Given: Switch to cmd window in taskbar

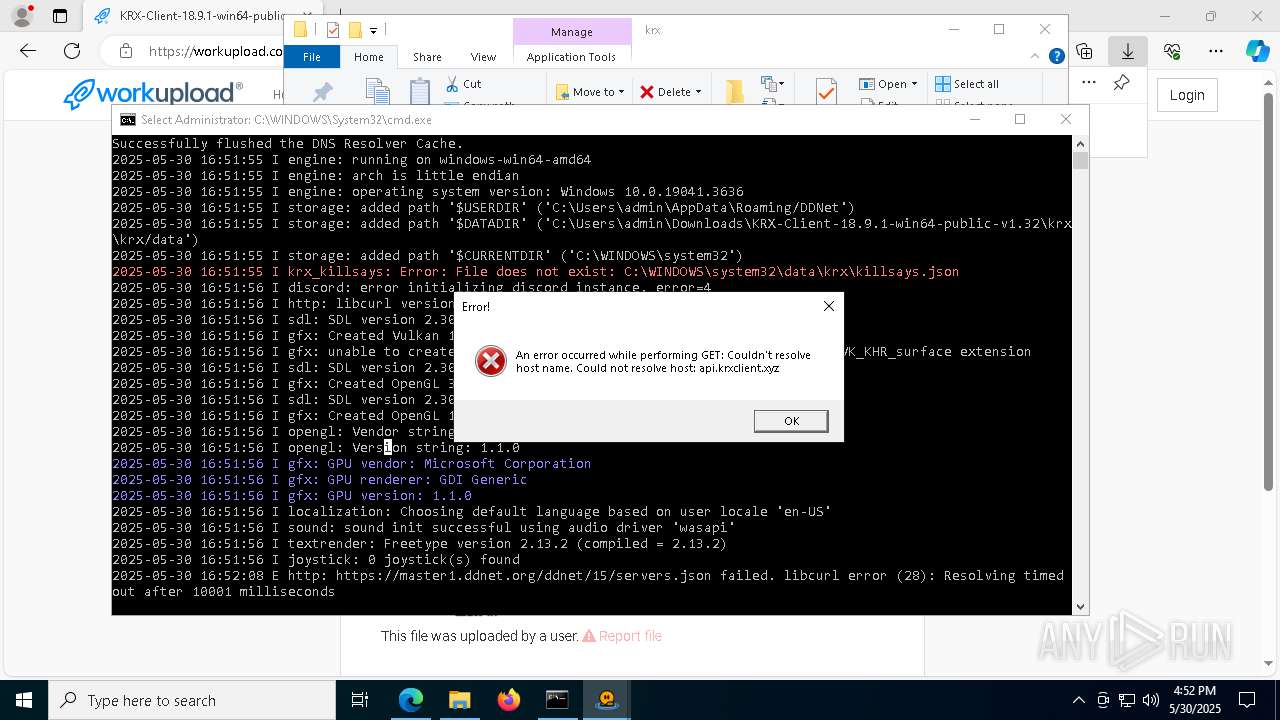Looking at the screenshot, I should click(x=557, y=700).
